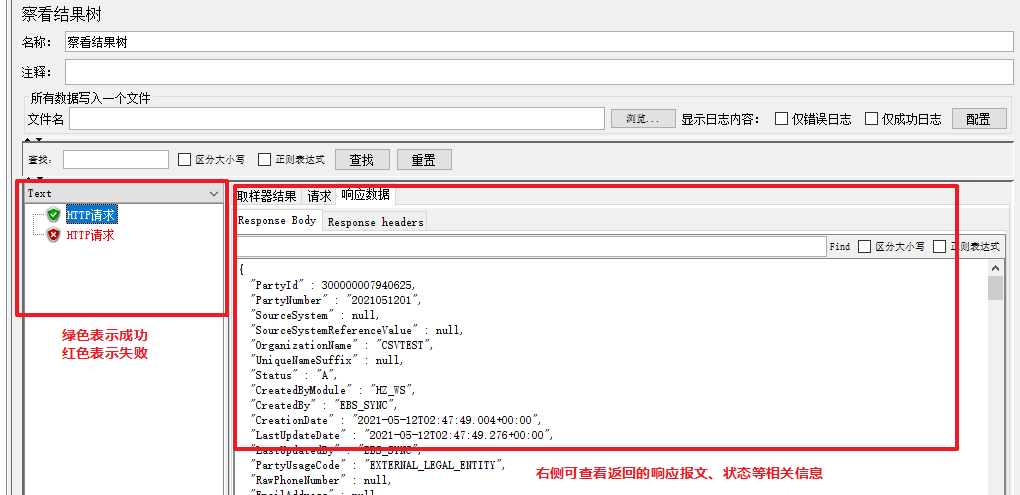Viewport: 1020px width, 495px height.
Task: Switch to the 取样器结果 tab
Action: [x=266, y=196]
